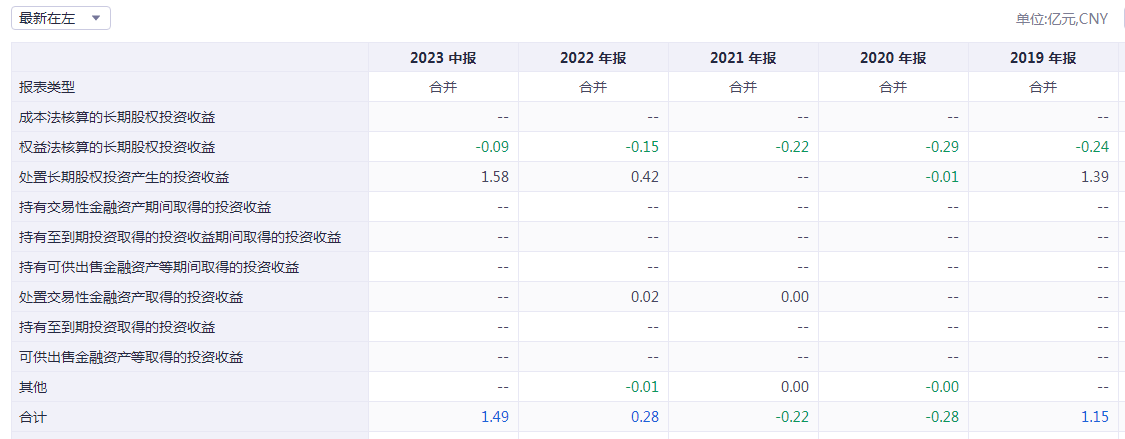
Task: Click the 1.58 value cell
Action: pyautogui.click(x=495, y=177)
